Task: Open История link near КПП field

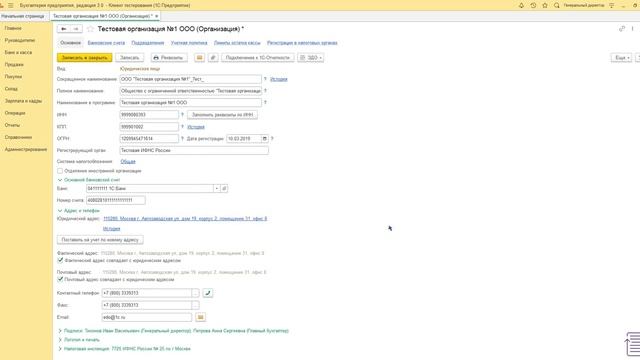Action: pos(196,127)
